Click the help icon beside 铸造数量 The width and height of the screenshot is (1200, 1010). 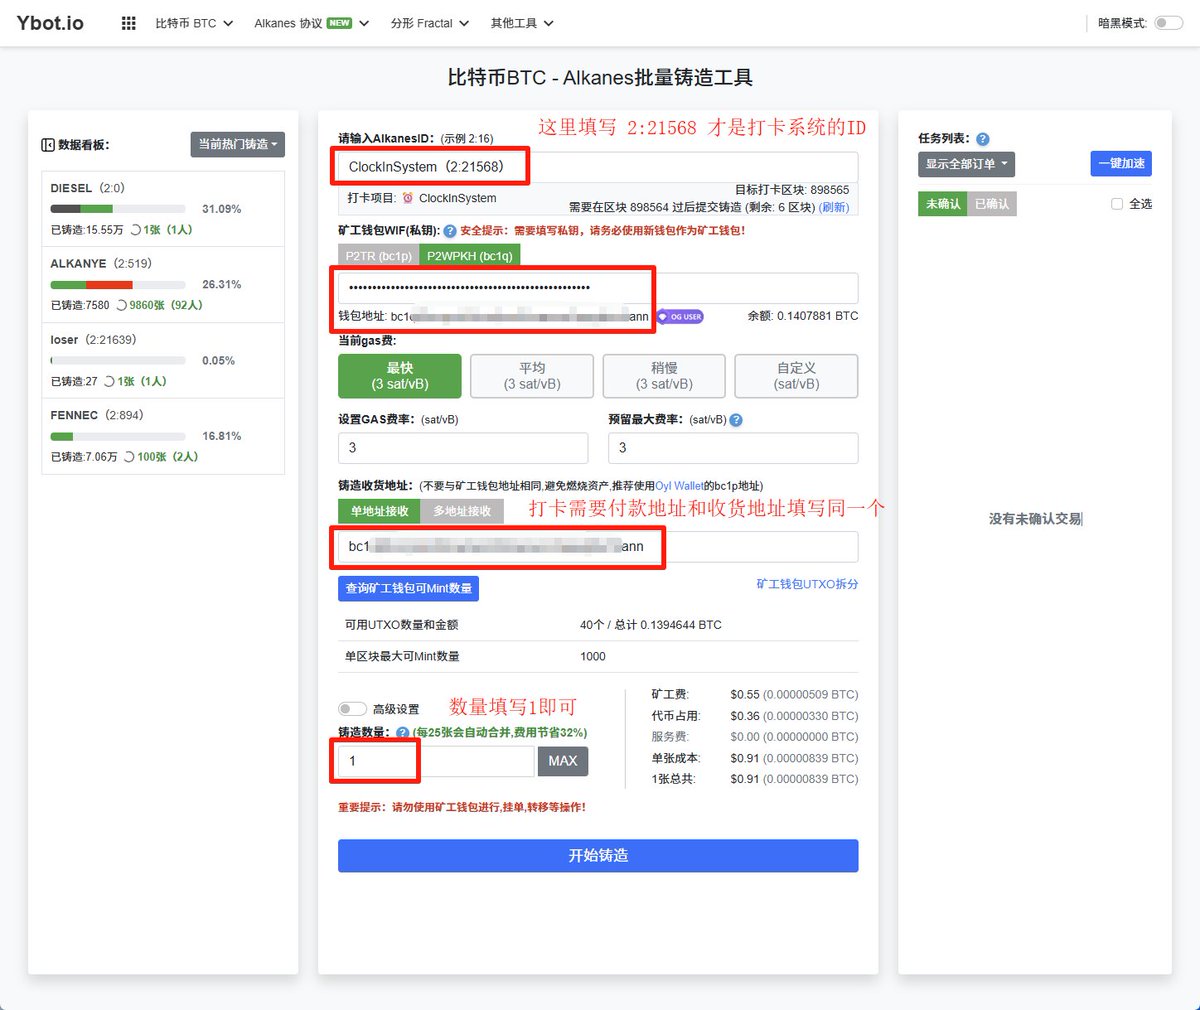pyautogui.click(x=402, y=733)
